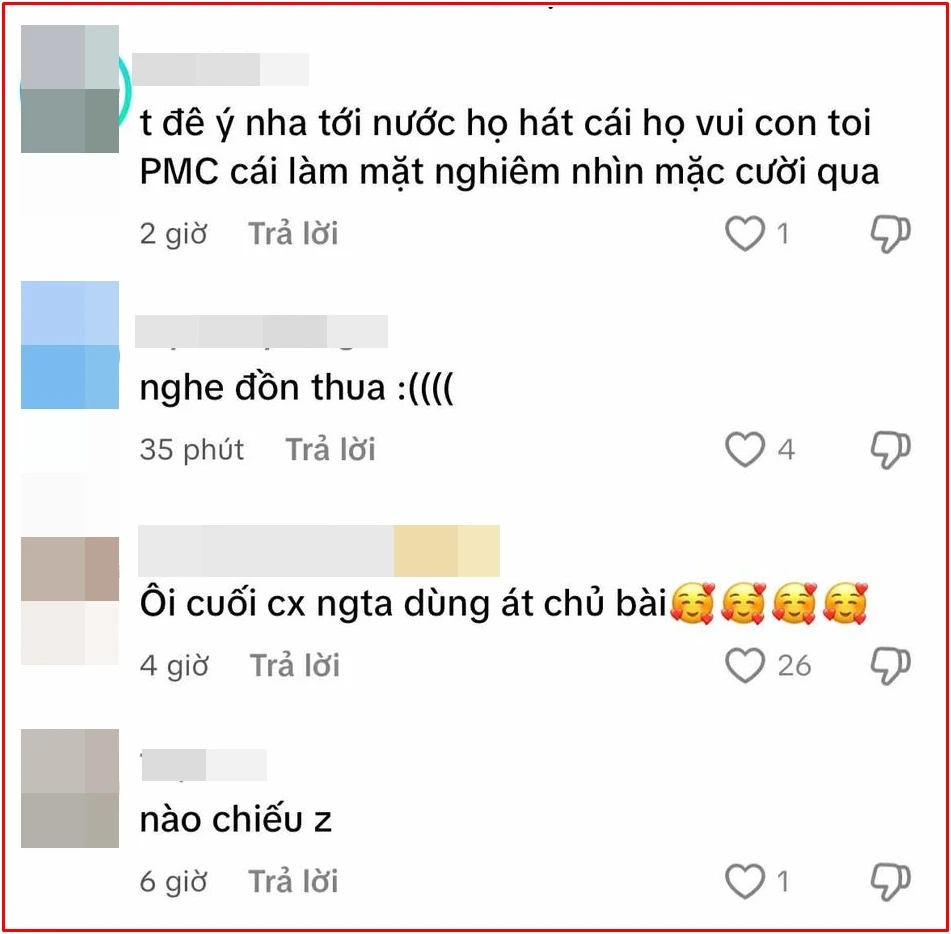Like the 'nào chiếu z' comment

click(x=745, y=881)
